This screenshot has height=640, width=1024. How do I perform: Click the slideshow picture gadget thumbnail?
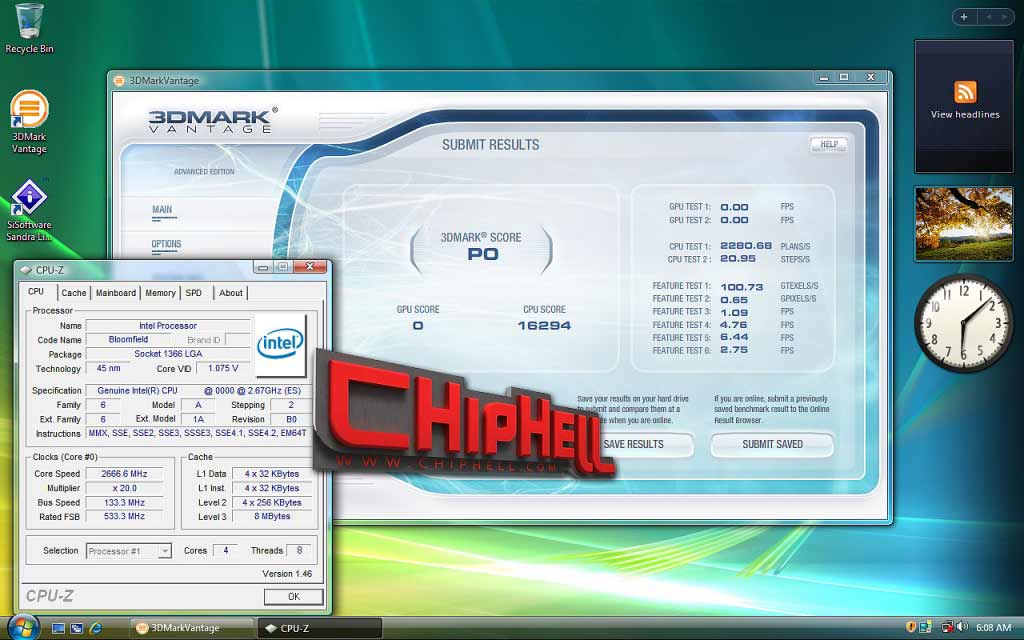[963, 223]
